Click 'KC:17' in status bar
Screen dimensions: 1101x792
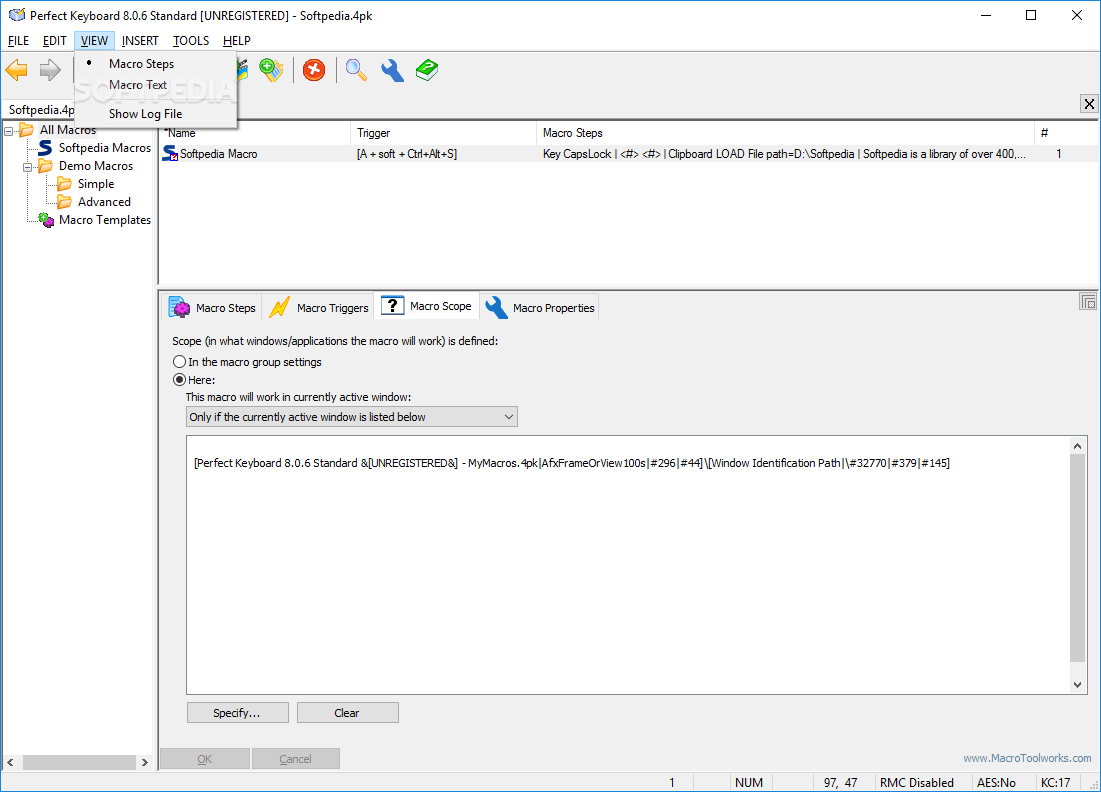pos(1055,782)
